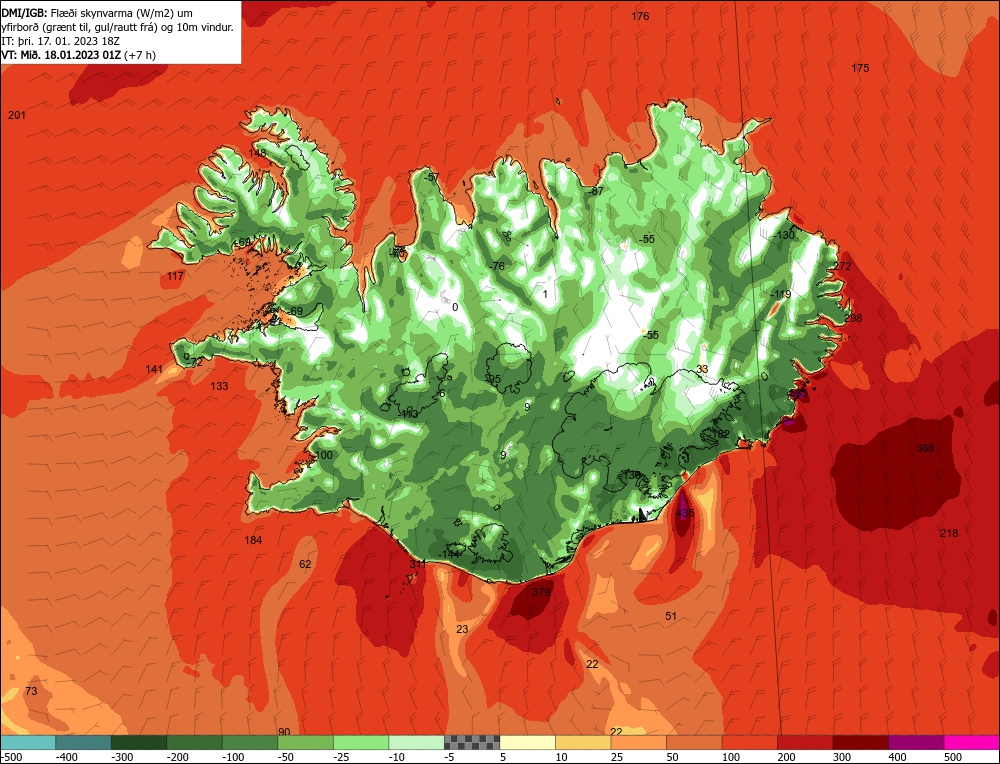Click the value 175 in the northeast sea
This screenshot has height=764, width=1000.
(x=860, y=68)
